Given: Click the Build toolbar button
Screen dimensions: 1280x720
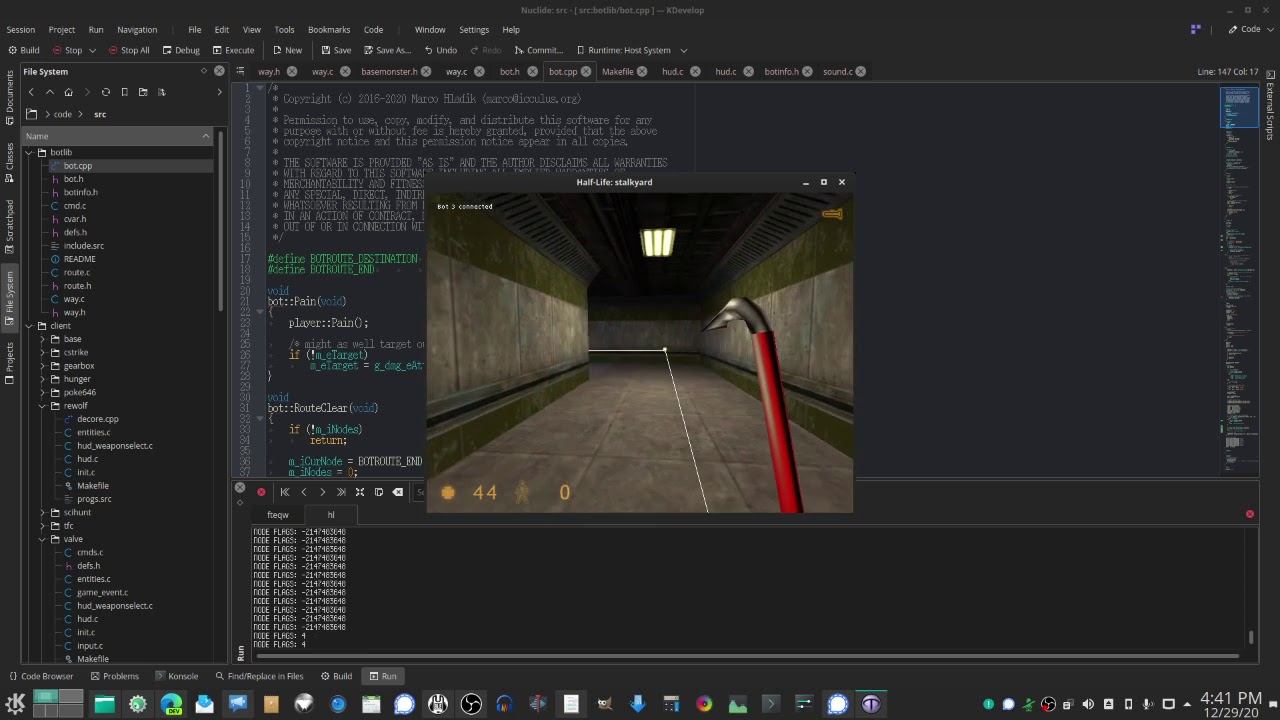Looking at the screenshot, I should tap(24, 50).
